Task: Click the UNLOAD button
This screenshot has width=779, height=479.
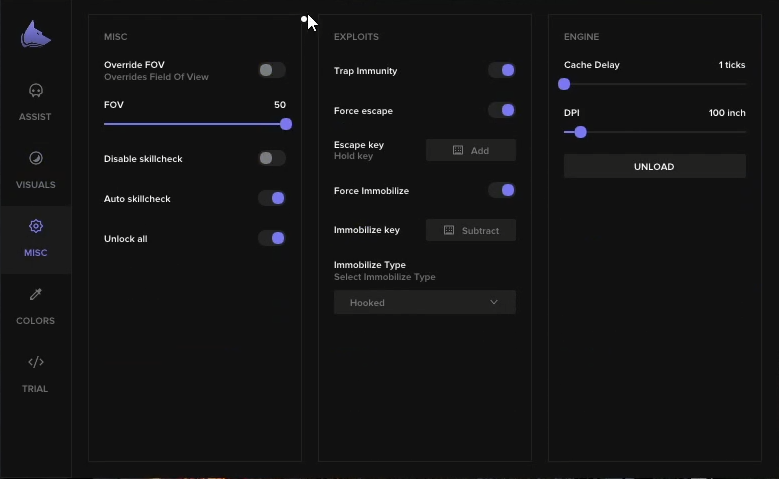Action: (x=654, y=166)
